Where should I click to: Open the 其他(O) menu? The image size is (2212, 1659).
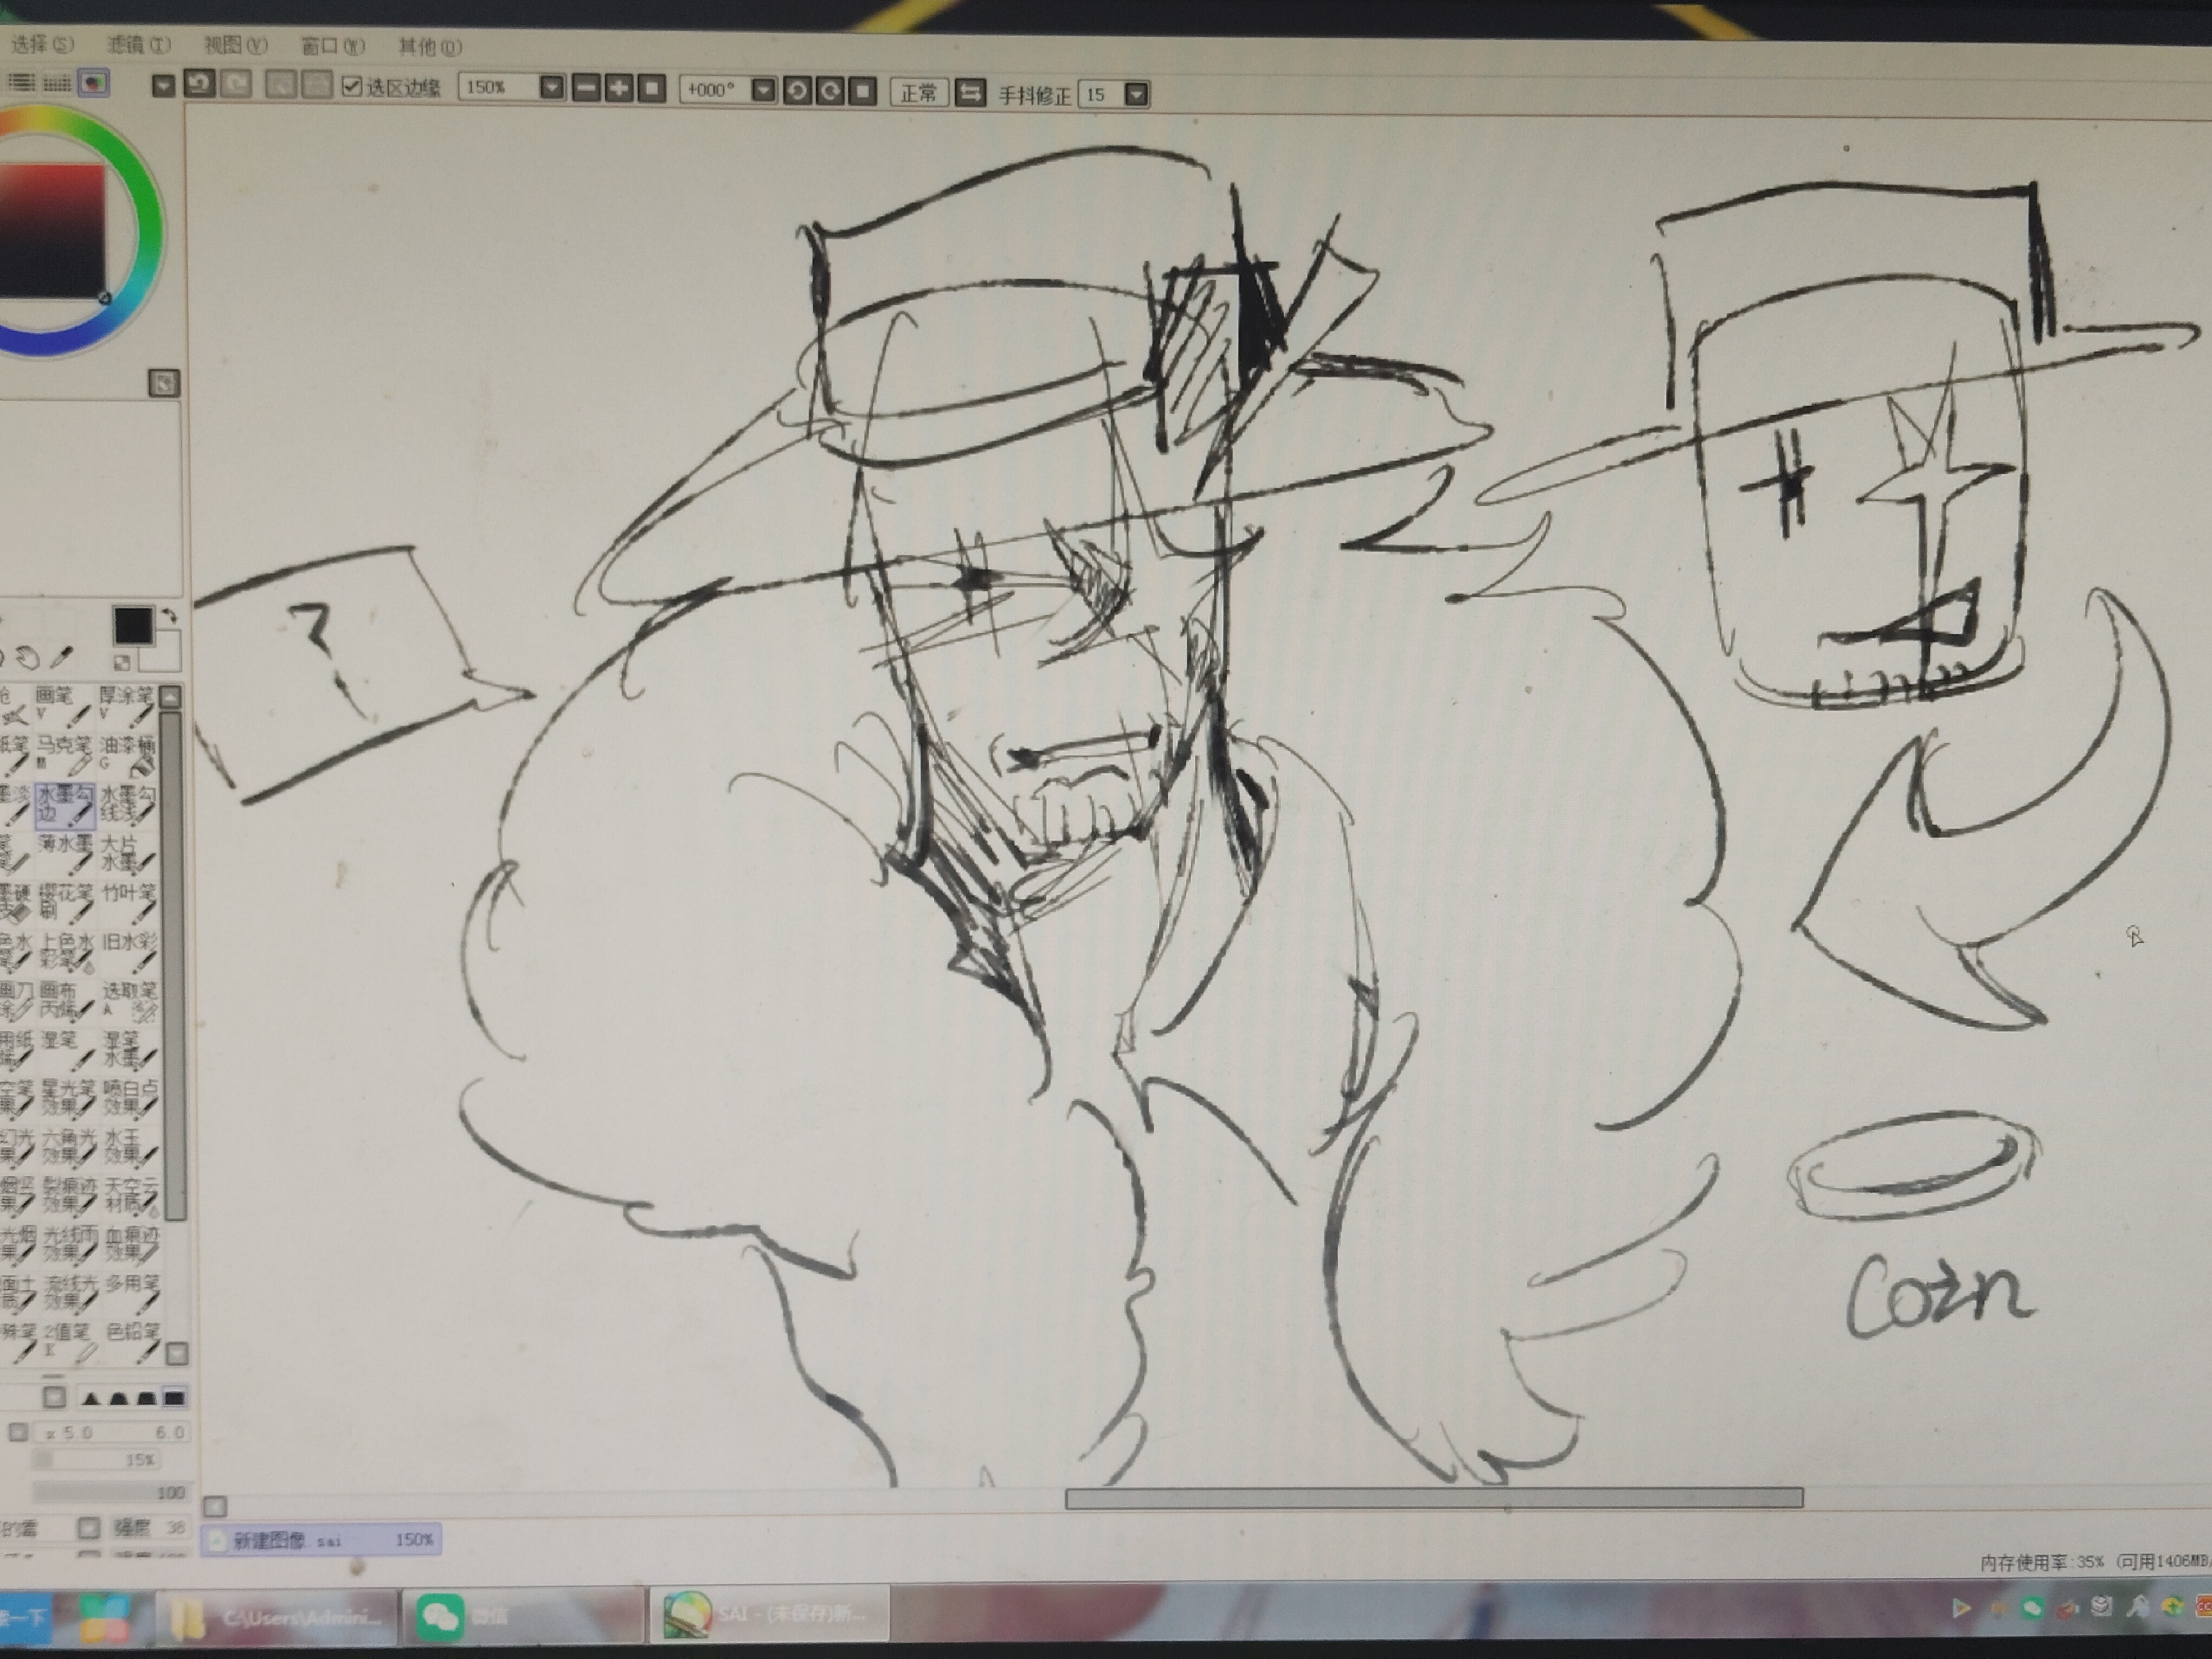pos(430,46)
